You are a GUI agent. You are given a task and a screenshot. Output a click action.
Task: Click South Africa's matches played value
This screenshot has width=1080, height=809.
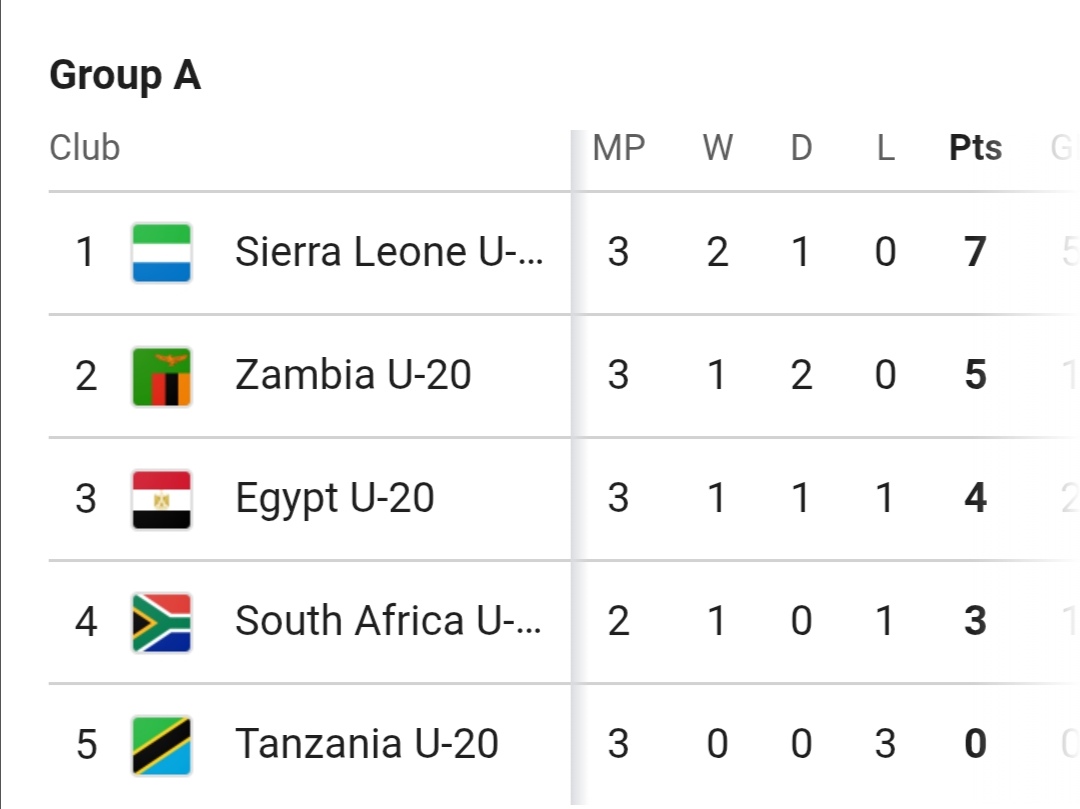coord(618,621)
